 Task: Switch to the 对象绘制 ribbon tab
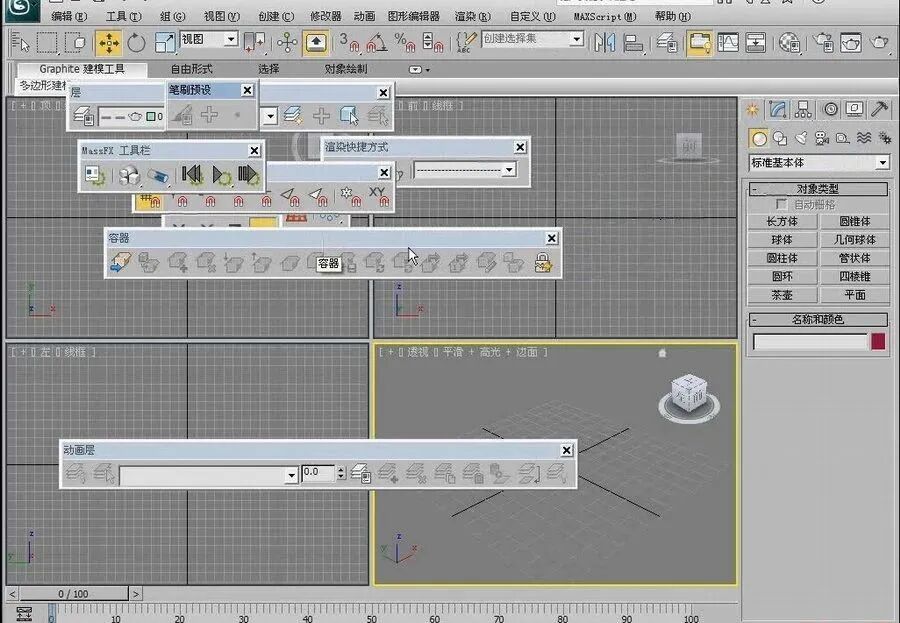[346, 69]
